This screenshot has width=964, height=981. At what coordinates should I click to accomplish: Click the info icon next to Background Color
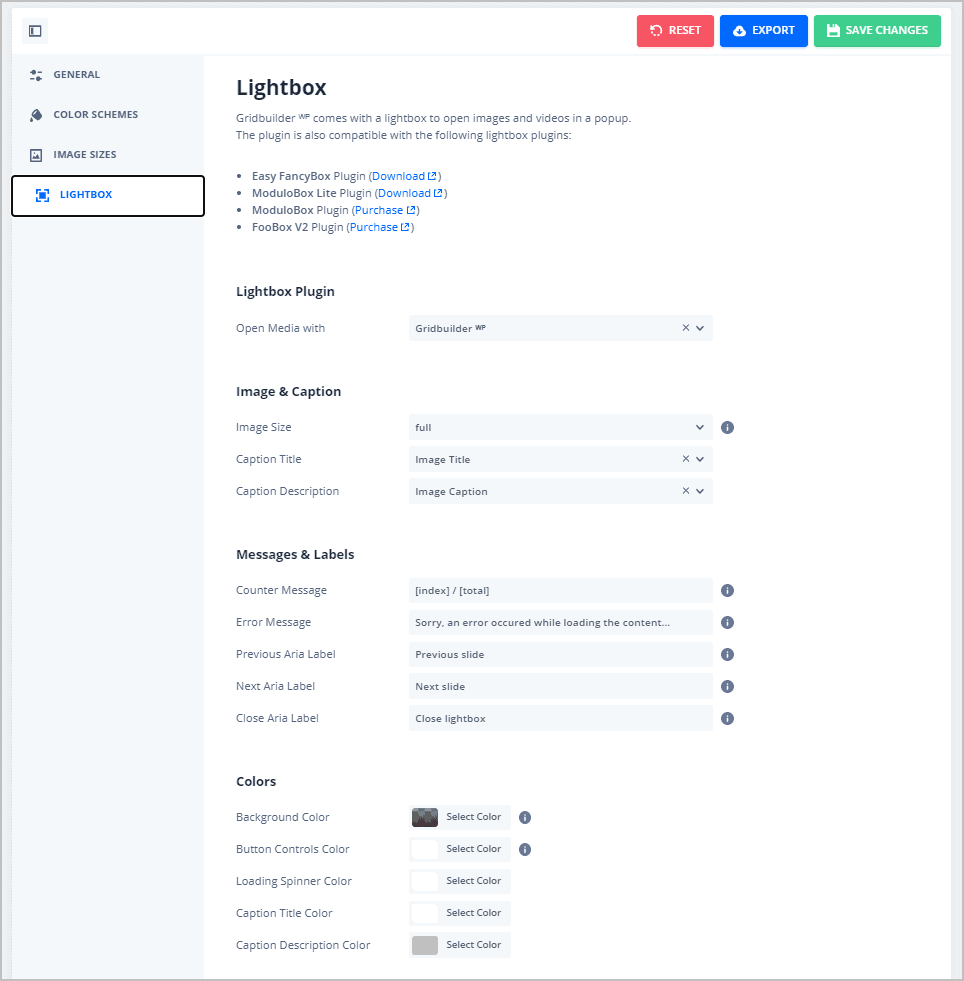(x=524, y=817)
